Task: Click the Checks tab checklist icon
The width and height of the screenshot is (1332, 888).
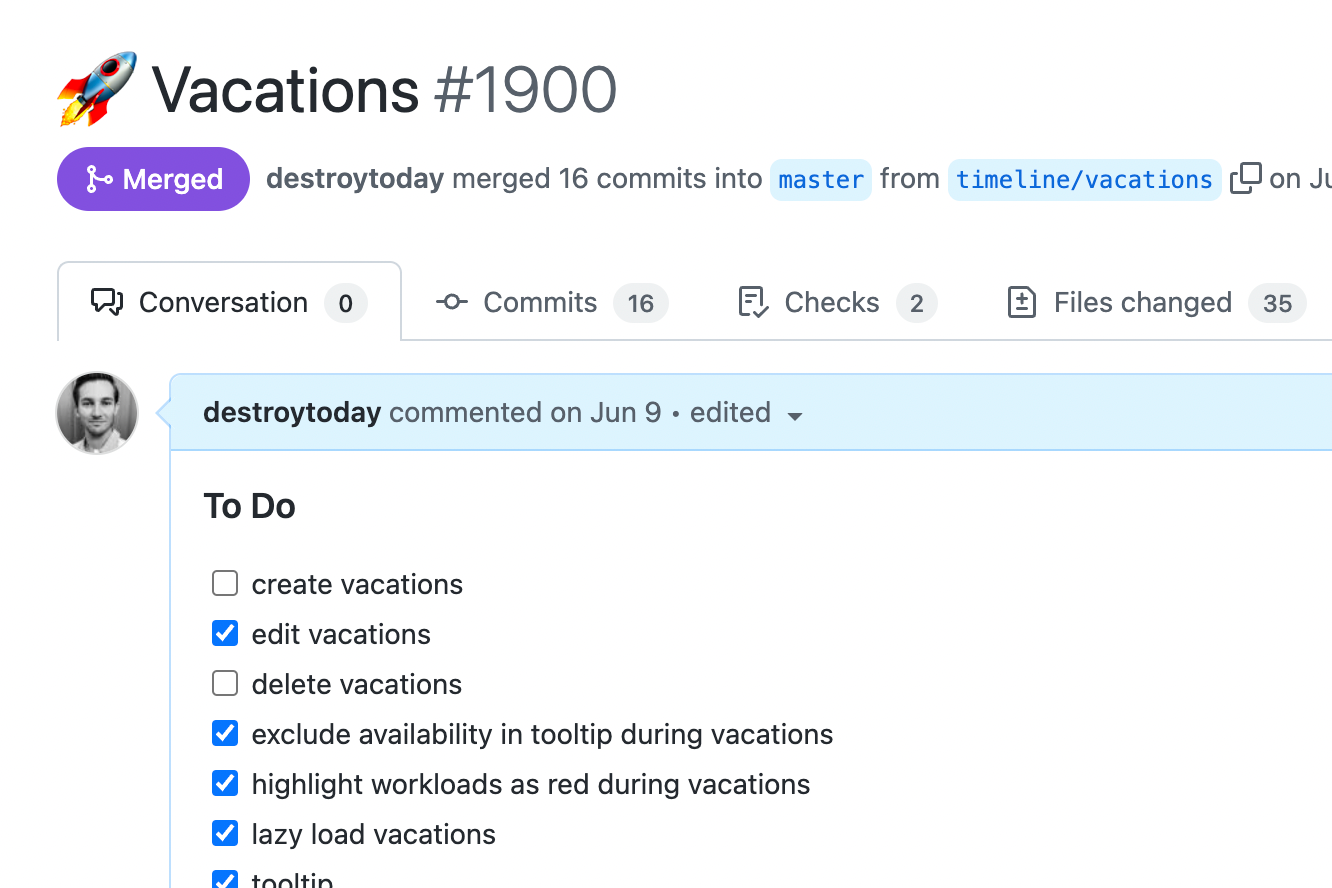Action: click(753, 302)
